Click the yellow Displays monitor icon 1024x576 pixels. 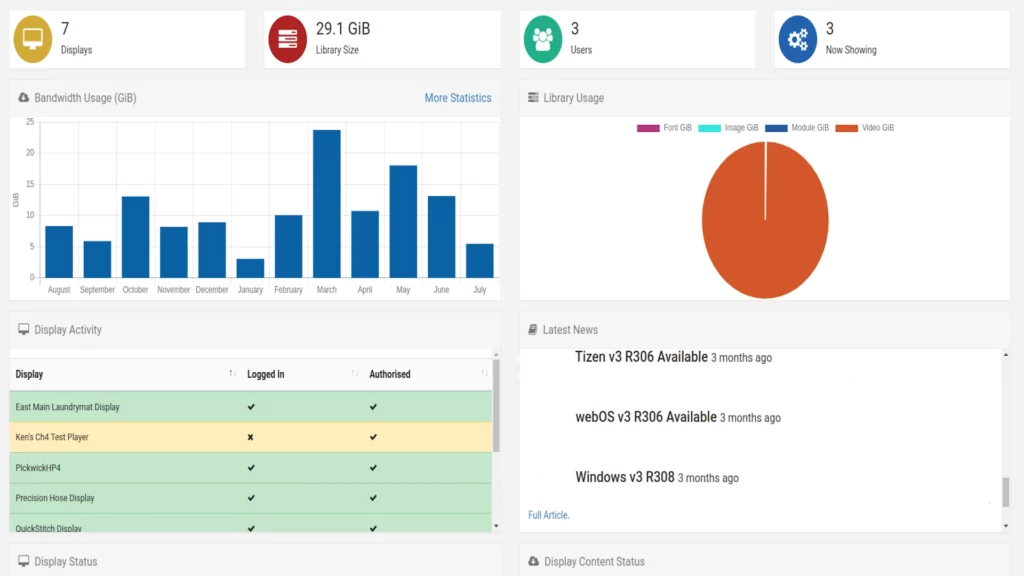coord(33,39)
